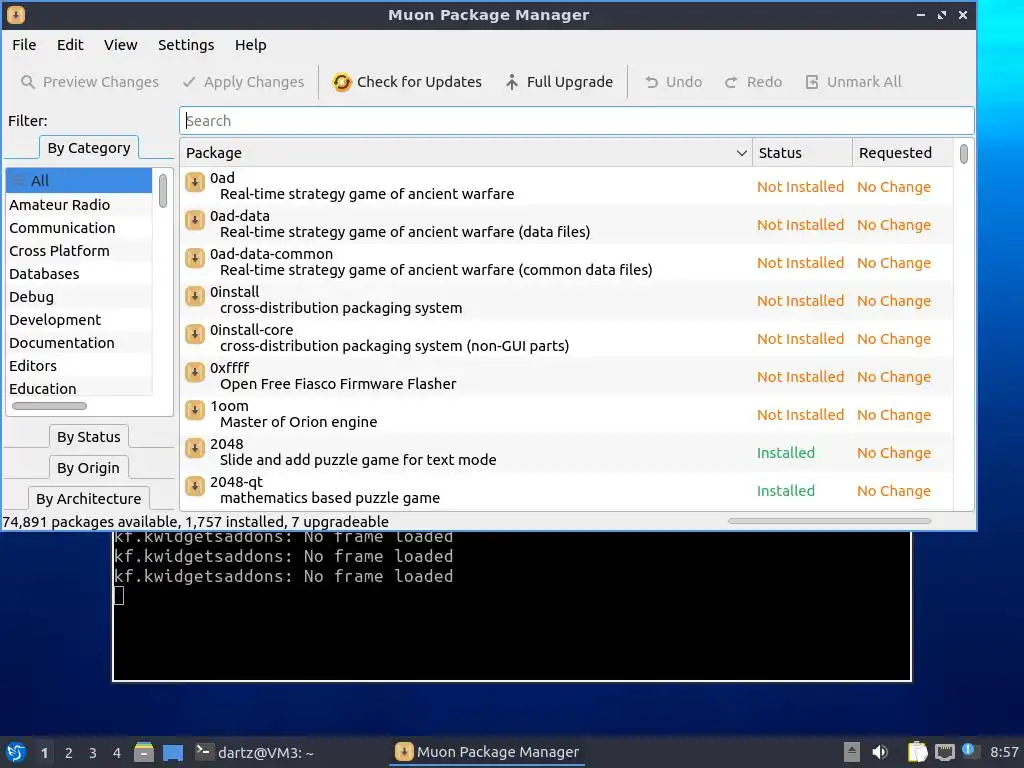Switch to the By Architecture filter tab
The height and width of the screenshot is (768, 1024).
pos(89,499)
